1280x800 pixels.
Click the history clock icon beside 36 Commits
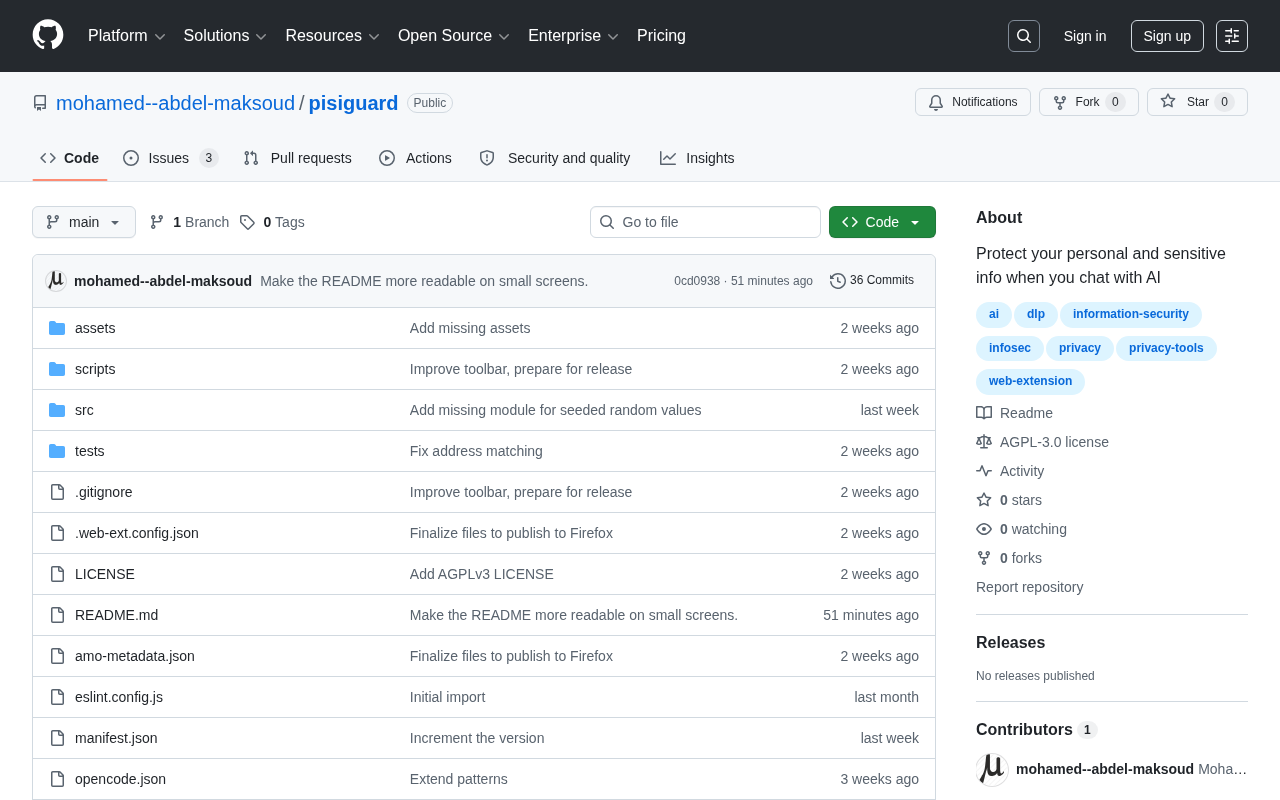point(838,281)
